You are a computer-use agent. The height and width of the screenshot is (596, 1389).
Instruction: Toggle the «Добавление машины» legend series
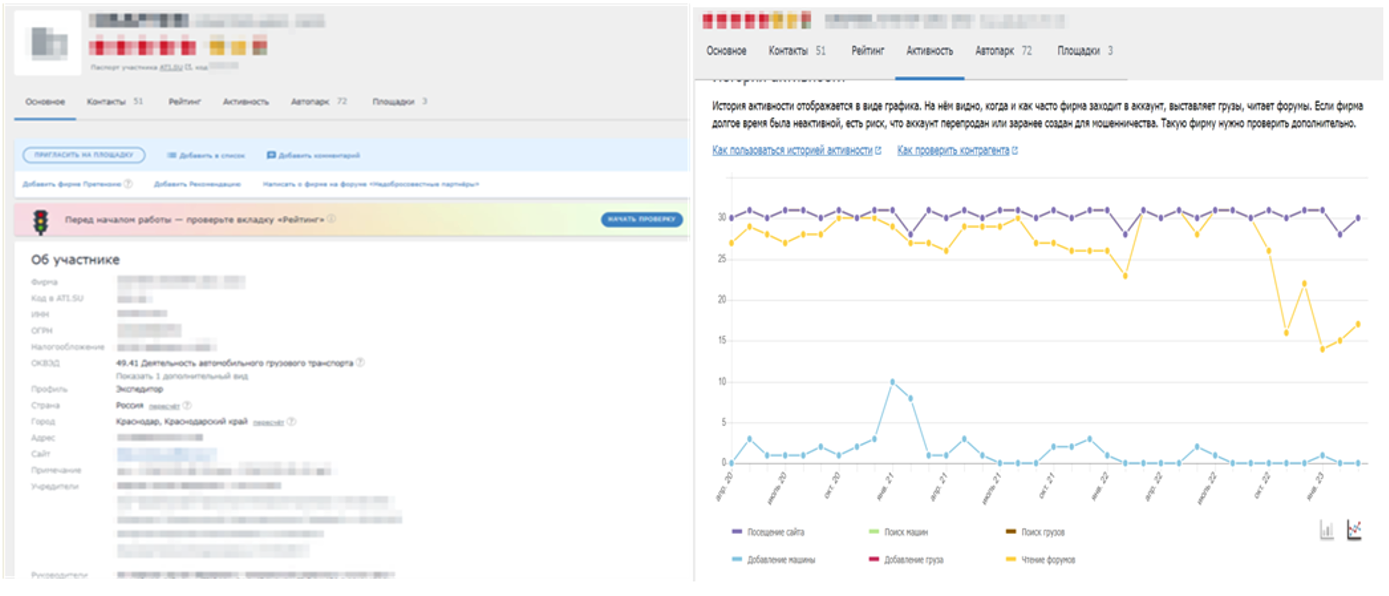click(775, 560)
